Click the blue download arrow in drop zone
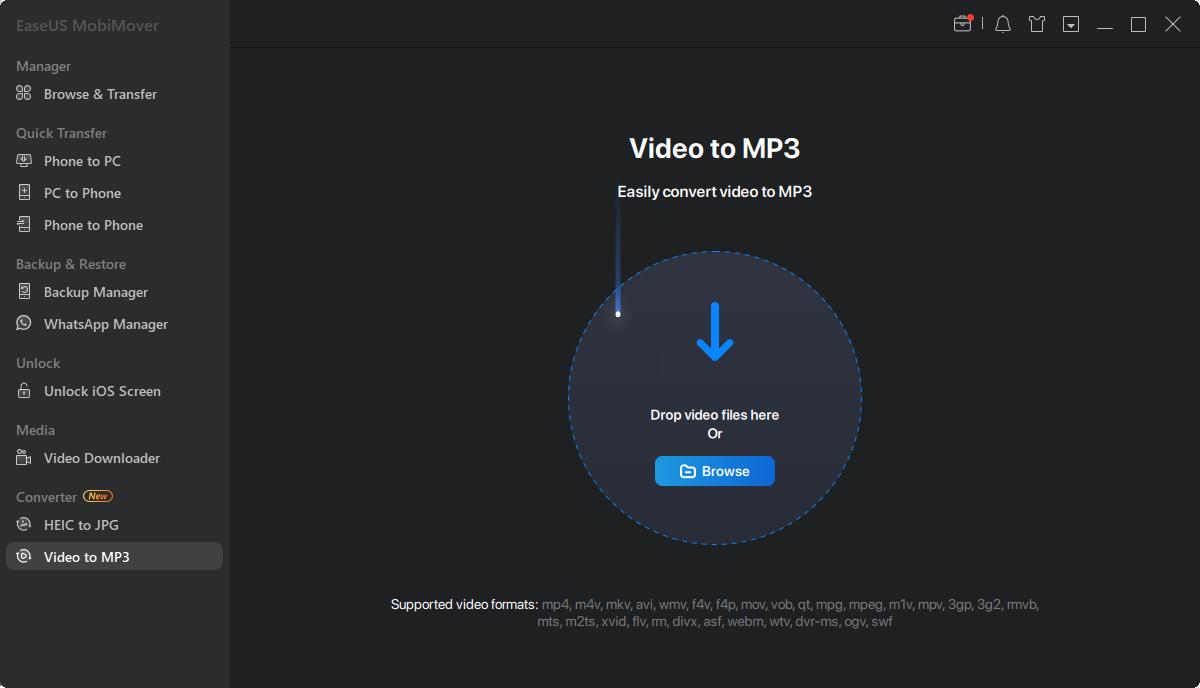Screen dimensions: 1200x688 point(715,332)
